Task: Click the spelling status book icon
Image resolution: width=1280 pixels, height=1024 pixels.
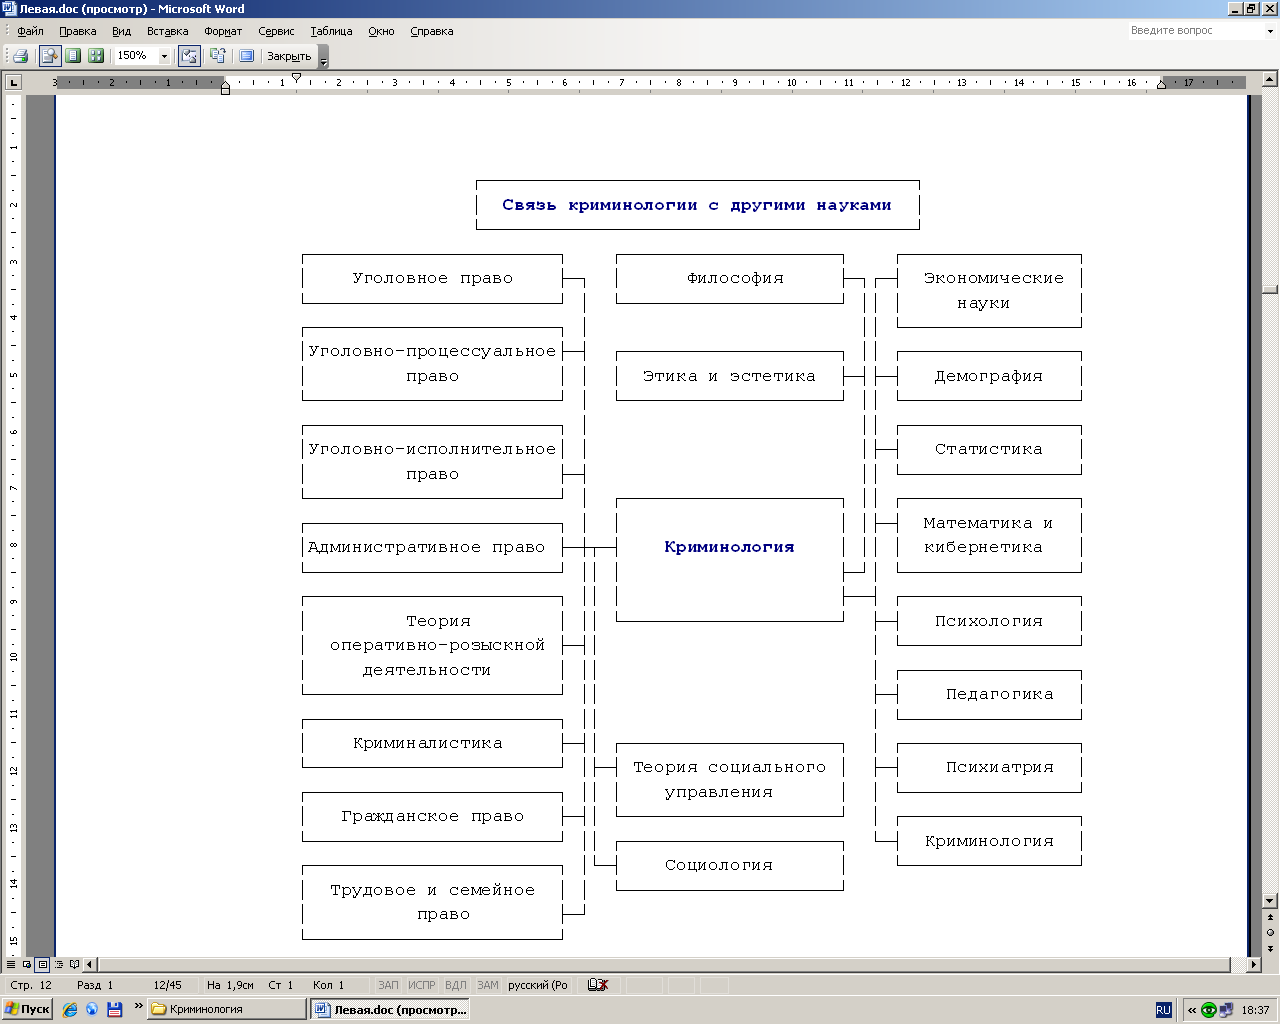Action: click(x=598, y=985)
